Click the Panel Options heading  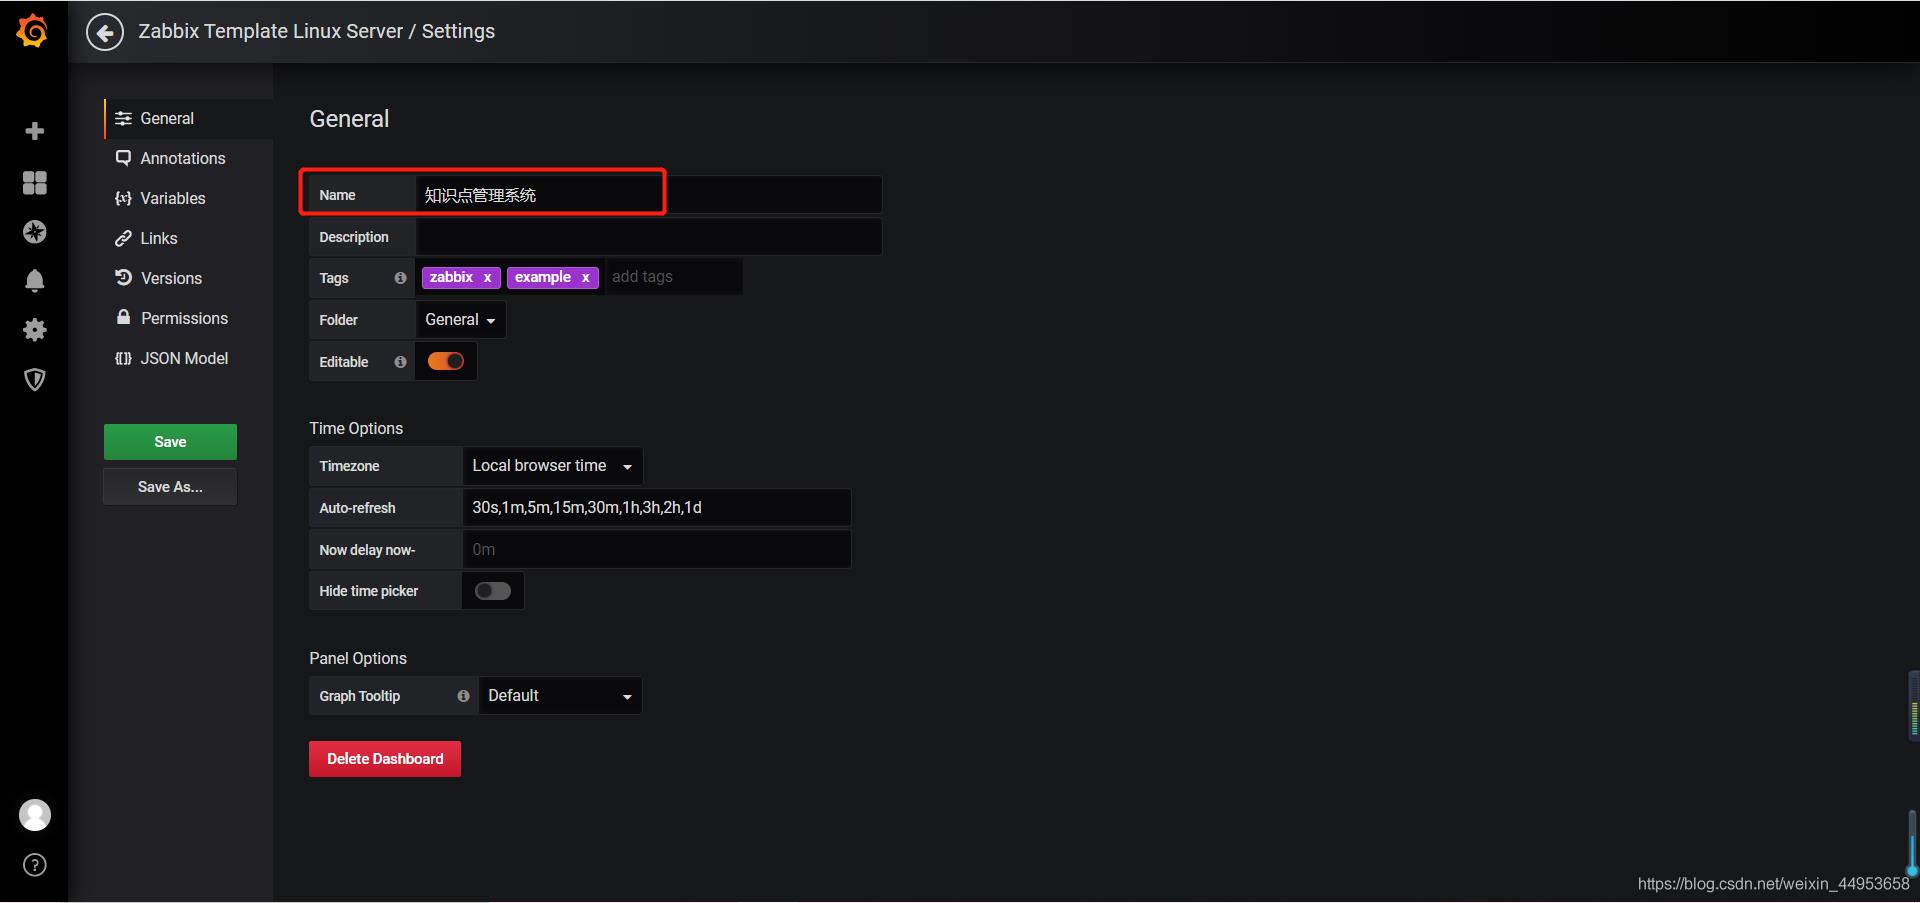point(358,658)
